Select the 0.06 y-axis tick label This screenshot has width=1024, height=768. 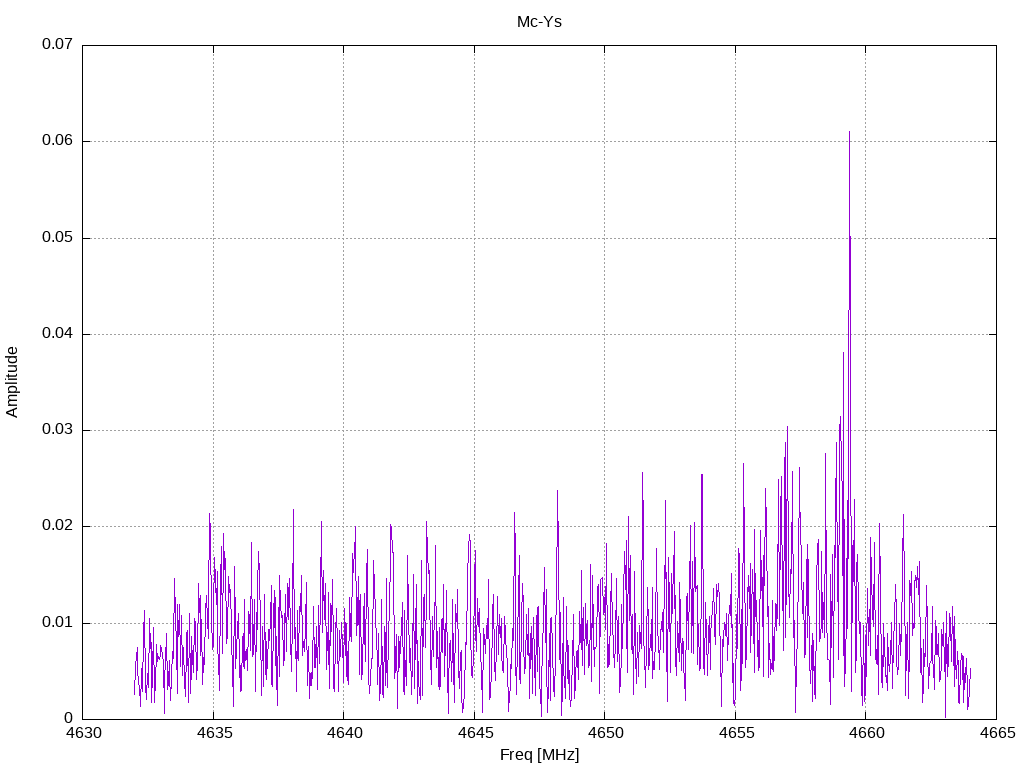click(57, 141)
